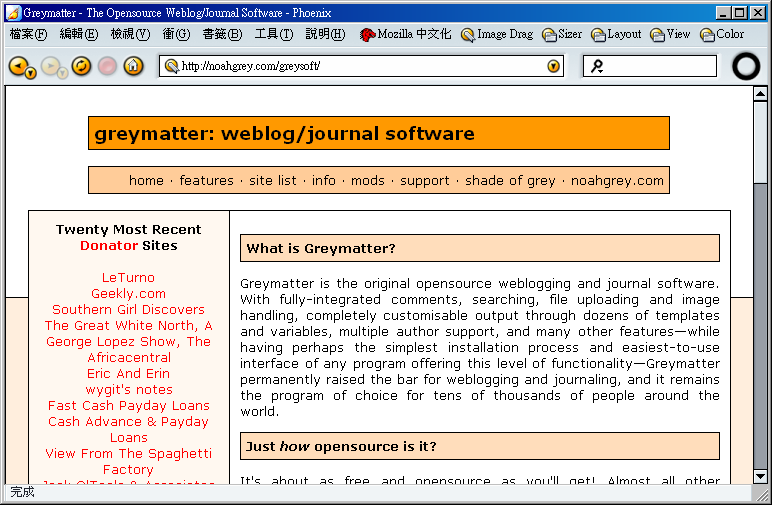Maximize the Phoenix browser window
Viewport: 772px width, 505px height.
coord(740,13)
